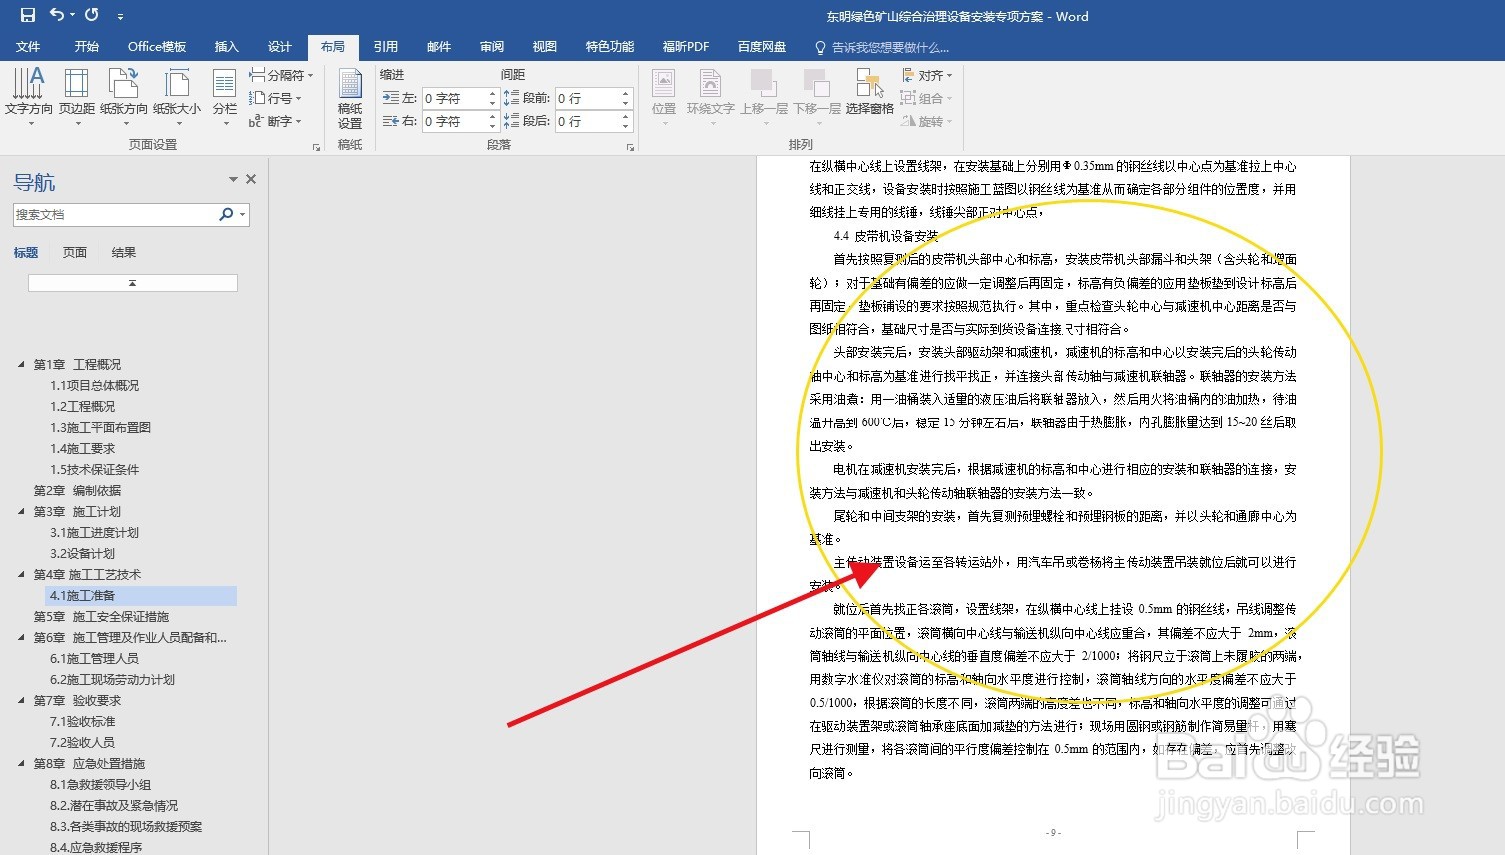The height and width of the screenshot is (855, 1505).
Task: Click the 断字 hyphenation icon
Action: (279, 121)
